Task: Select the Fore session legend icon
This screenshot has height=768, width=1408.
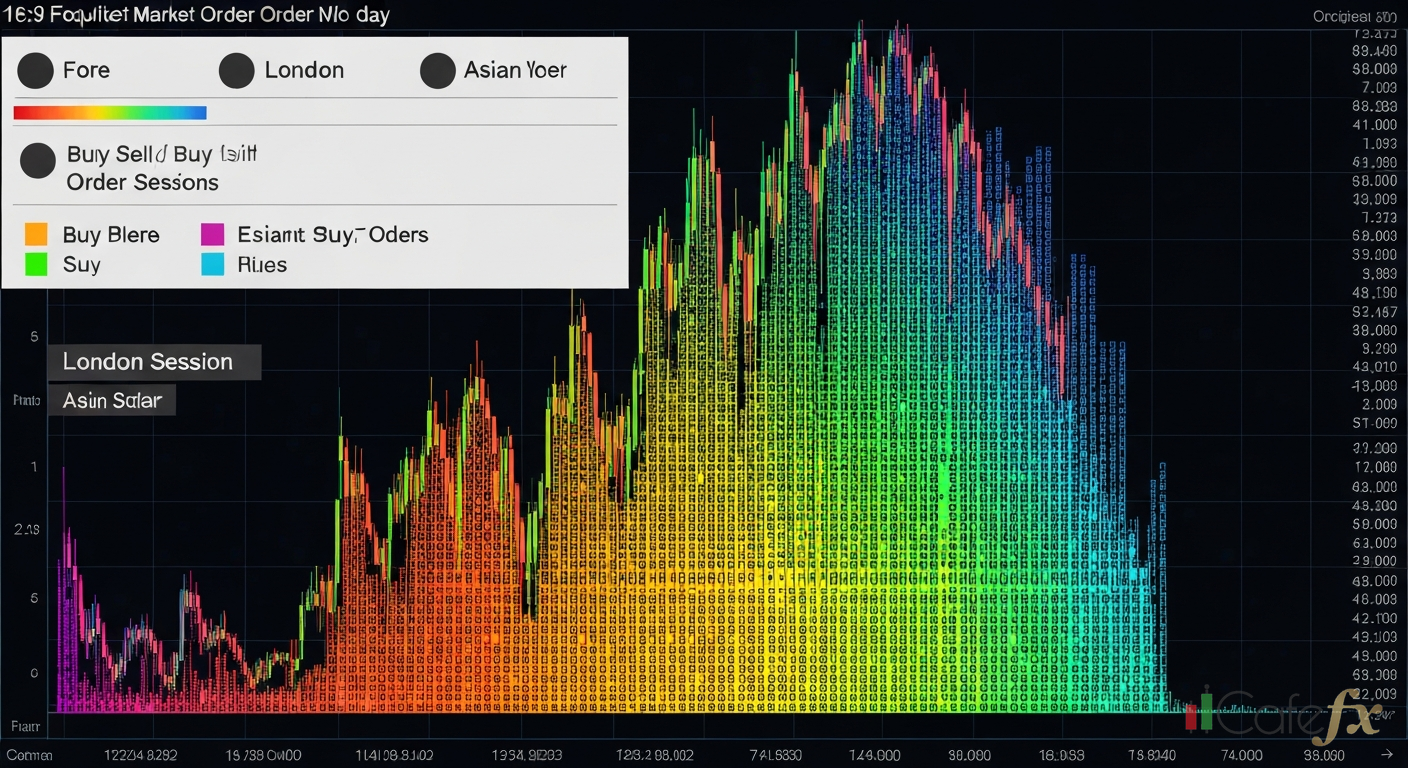Action: (x=36, y=70)
